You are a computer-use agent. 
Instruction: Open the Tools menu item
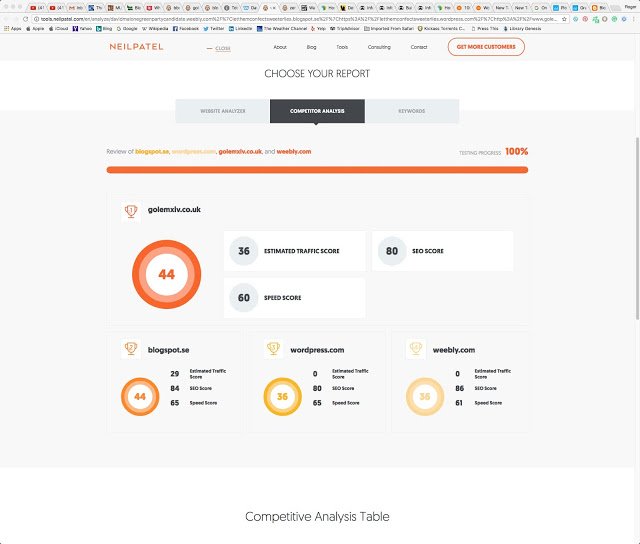342,47
